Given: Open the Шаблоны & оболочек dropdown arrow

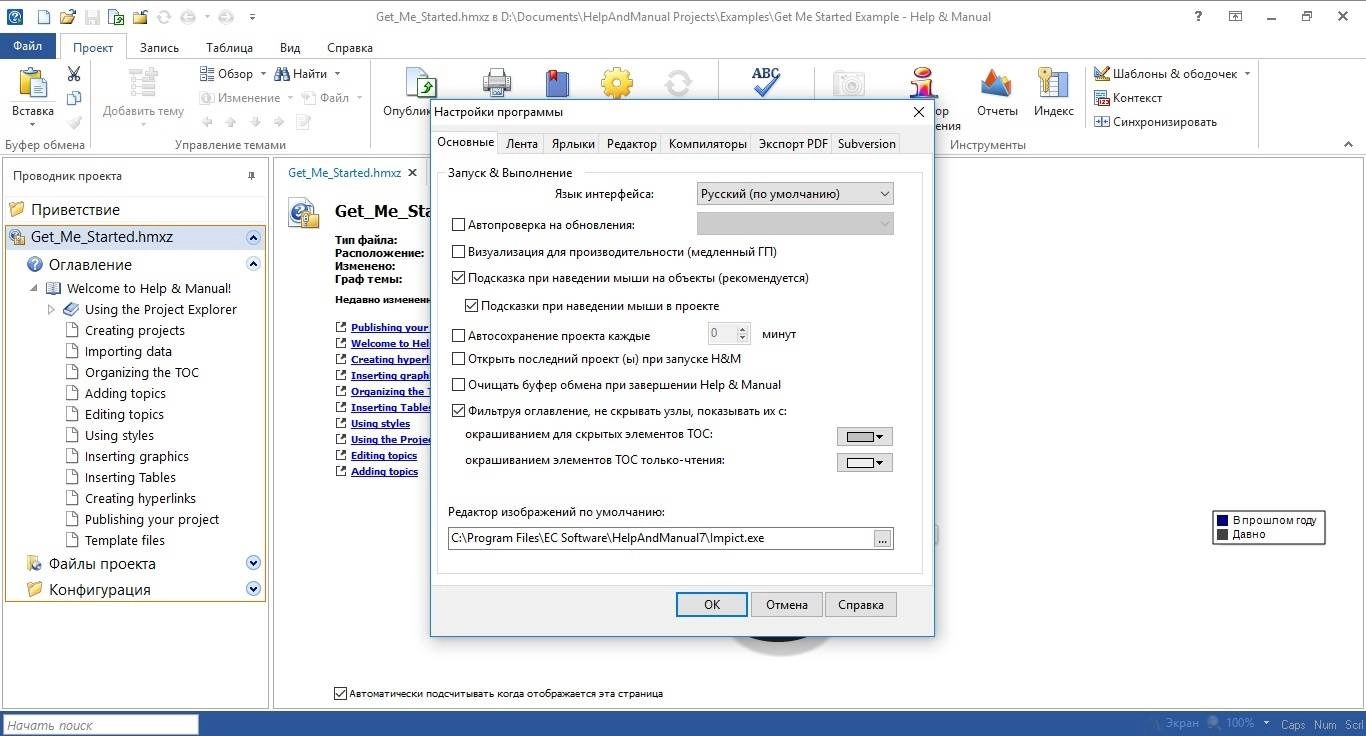Looking at the screenshot, I should click(1247, 74).
